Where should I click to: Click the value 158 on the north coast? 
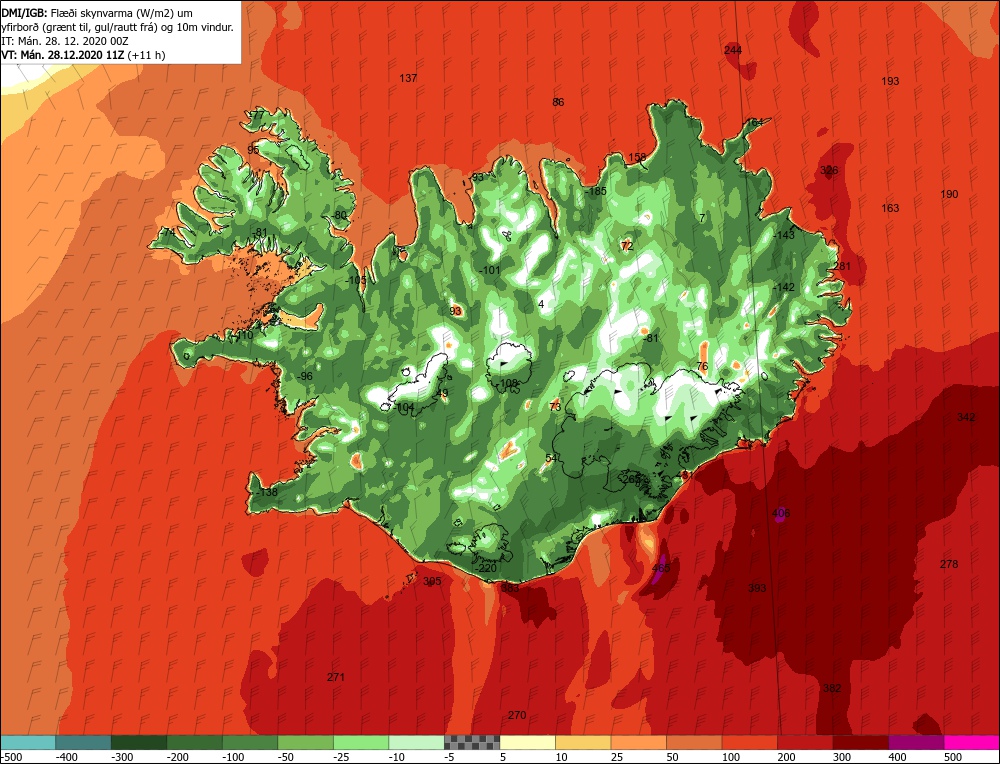[637, 157]
